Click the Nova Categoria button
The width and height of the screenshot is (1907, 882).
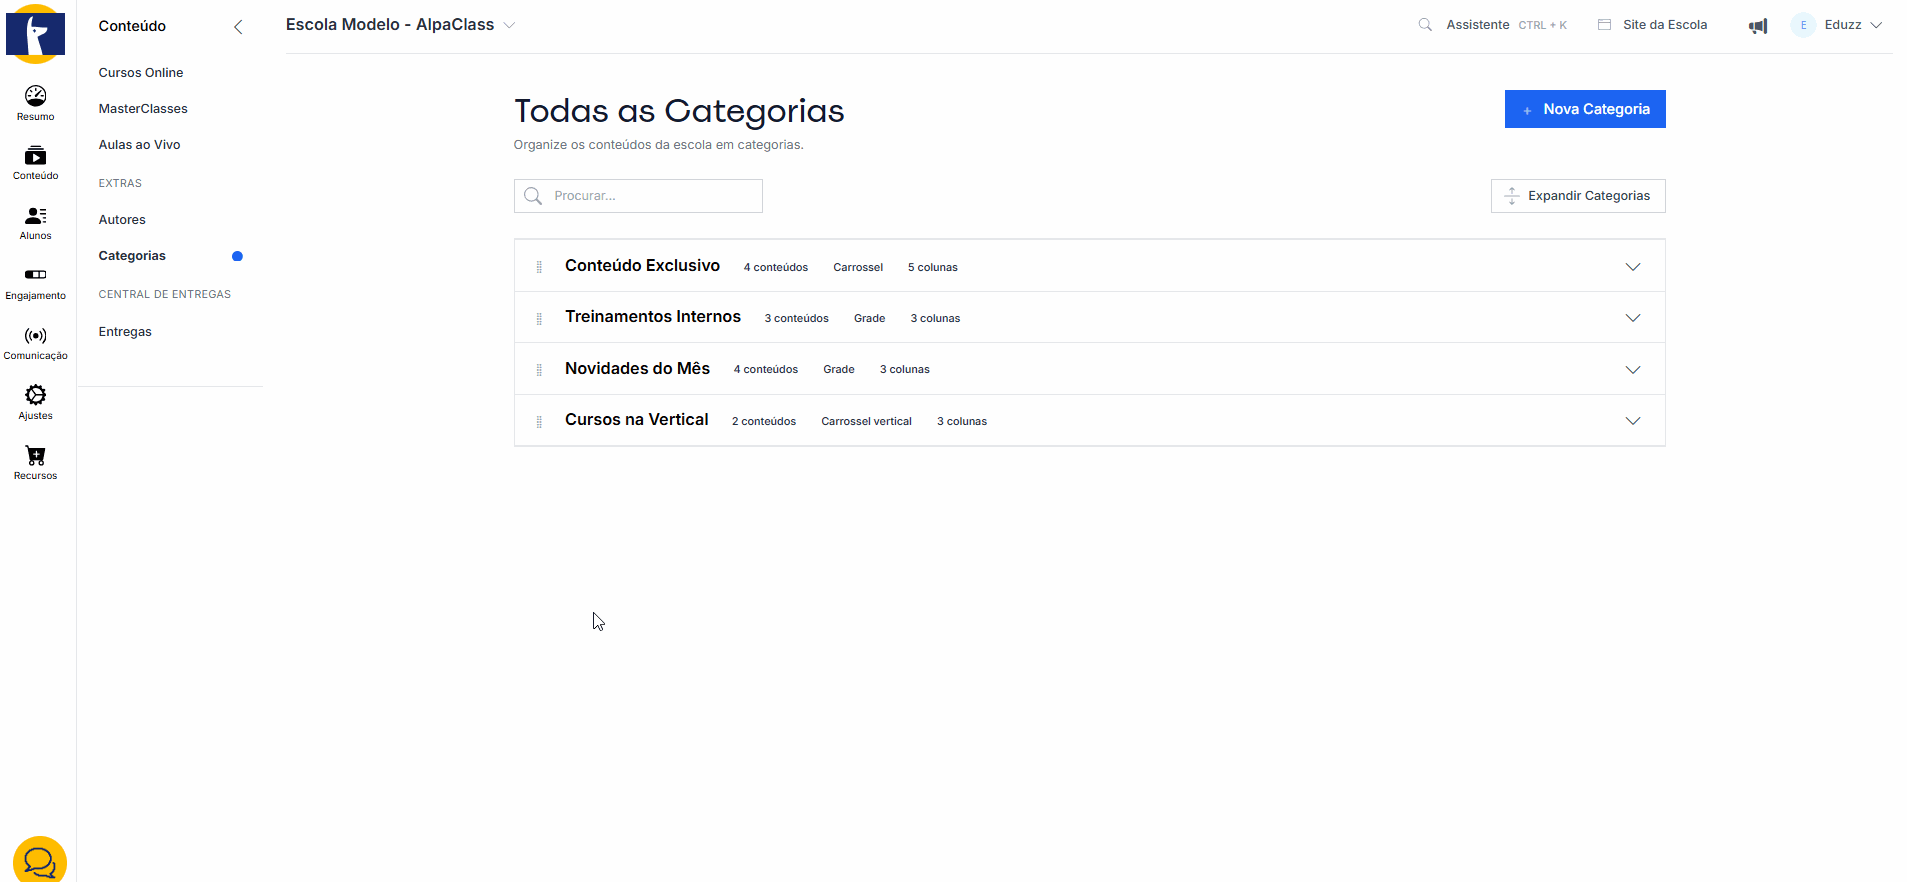[1584, 109]
